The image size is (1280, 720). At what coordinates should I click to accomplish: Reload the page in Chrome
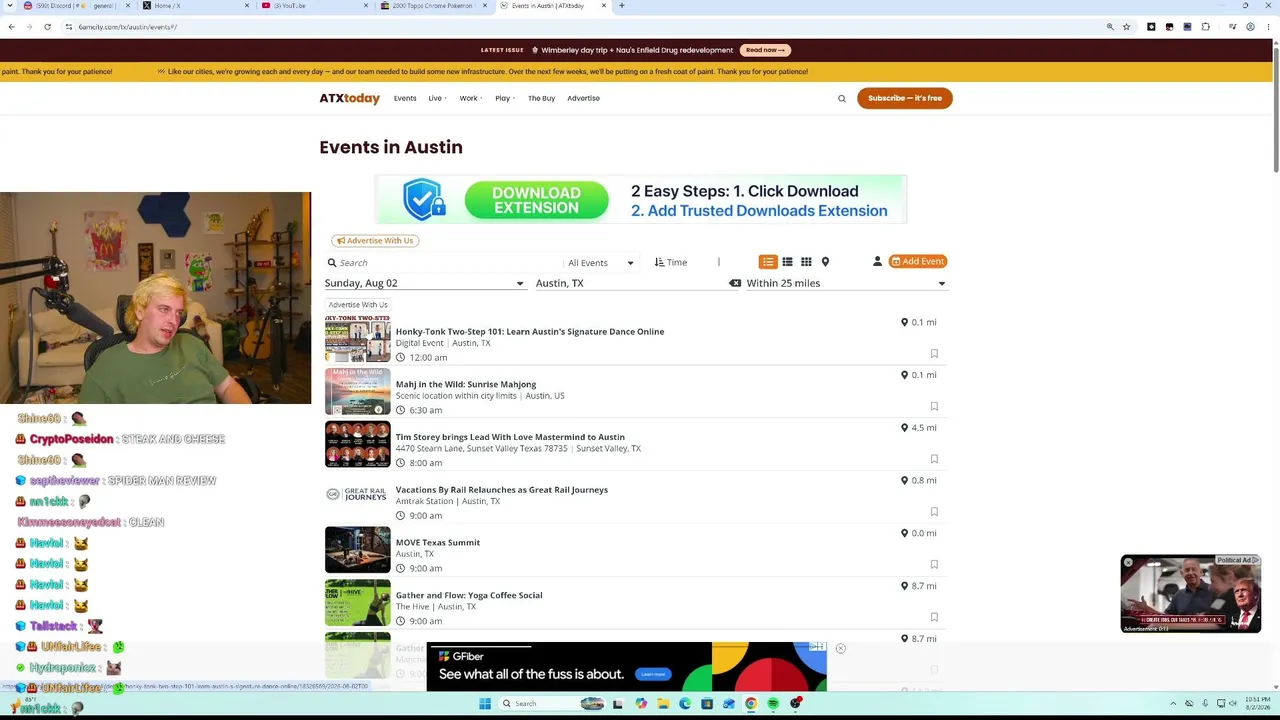pyautogui.click(x=47, y=27)
